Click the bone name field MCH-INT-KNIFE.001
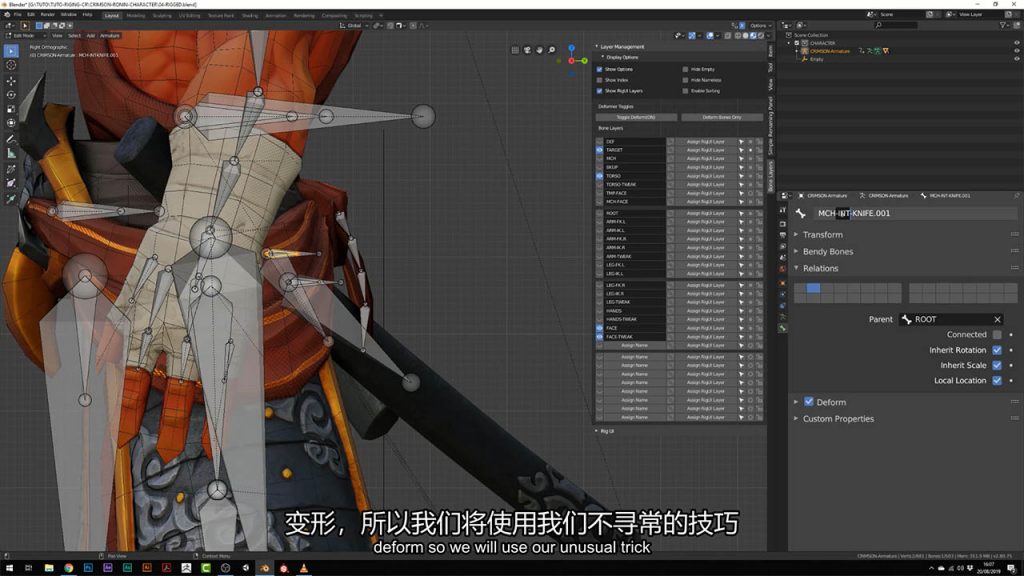The height and width of the screenshot is (576, 1024). (916, 213)
